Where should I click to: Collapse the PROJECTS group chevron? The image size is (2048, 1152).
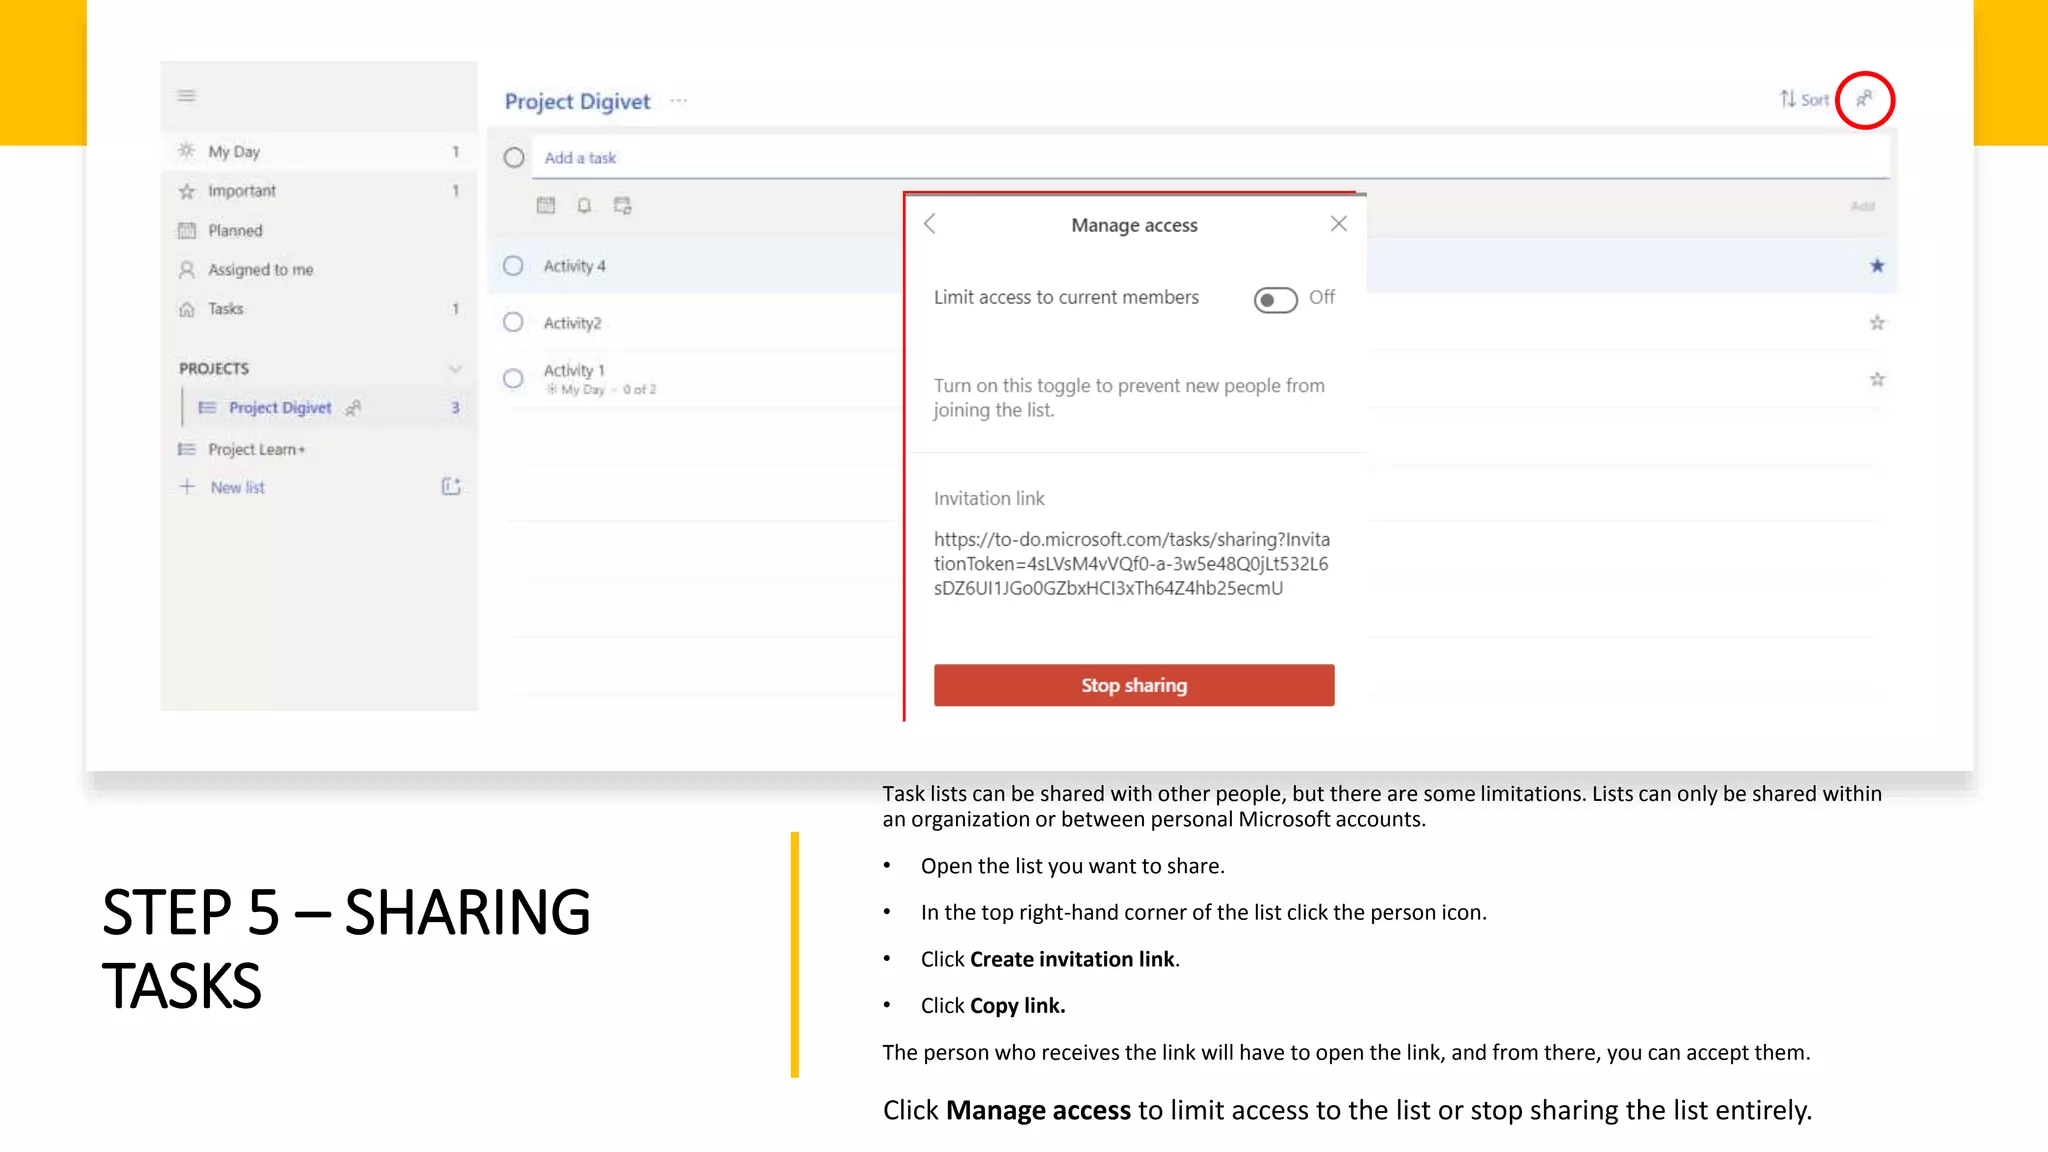[x=455, y=369]
